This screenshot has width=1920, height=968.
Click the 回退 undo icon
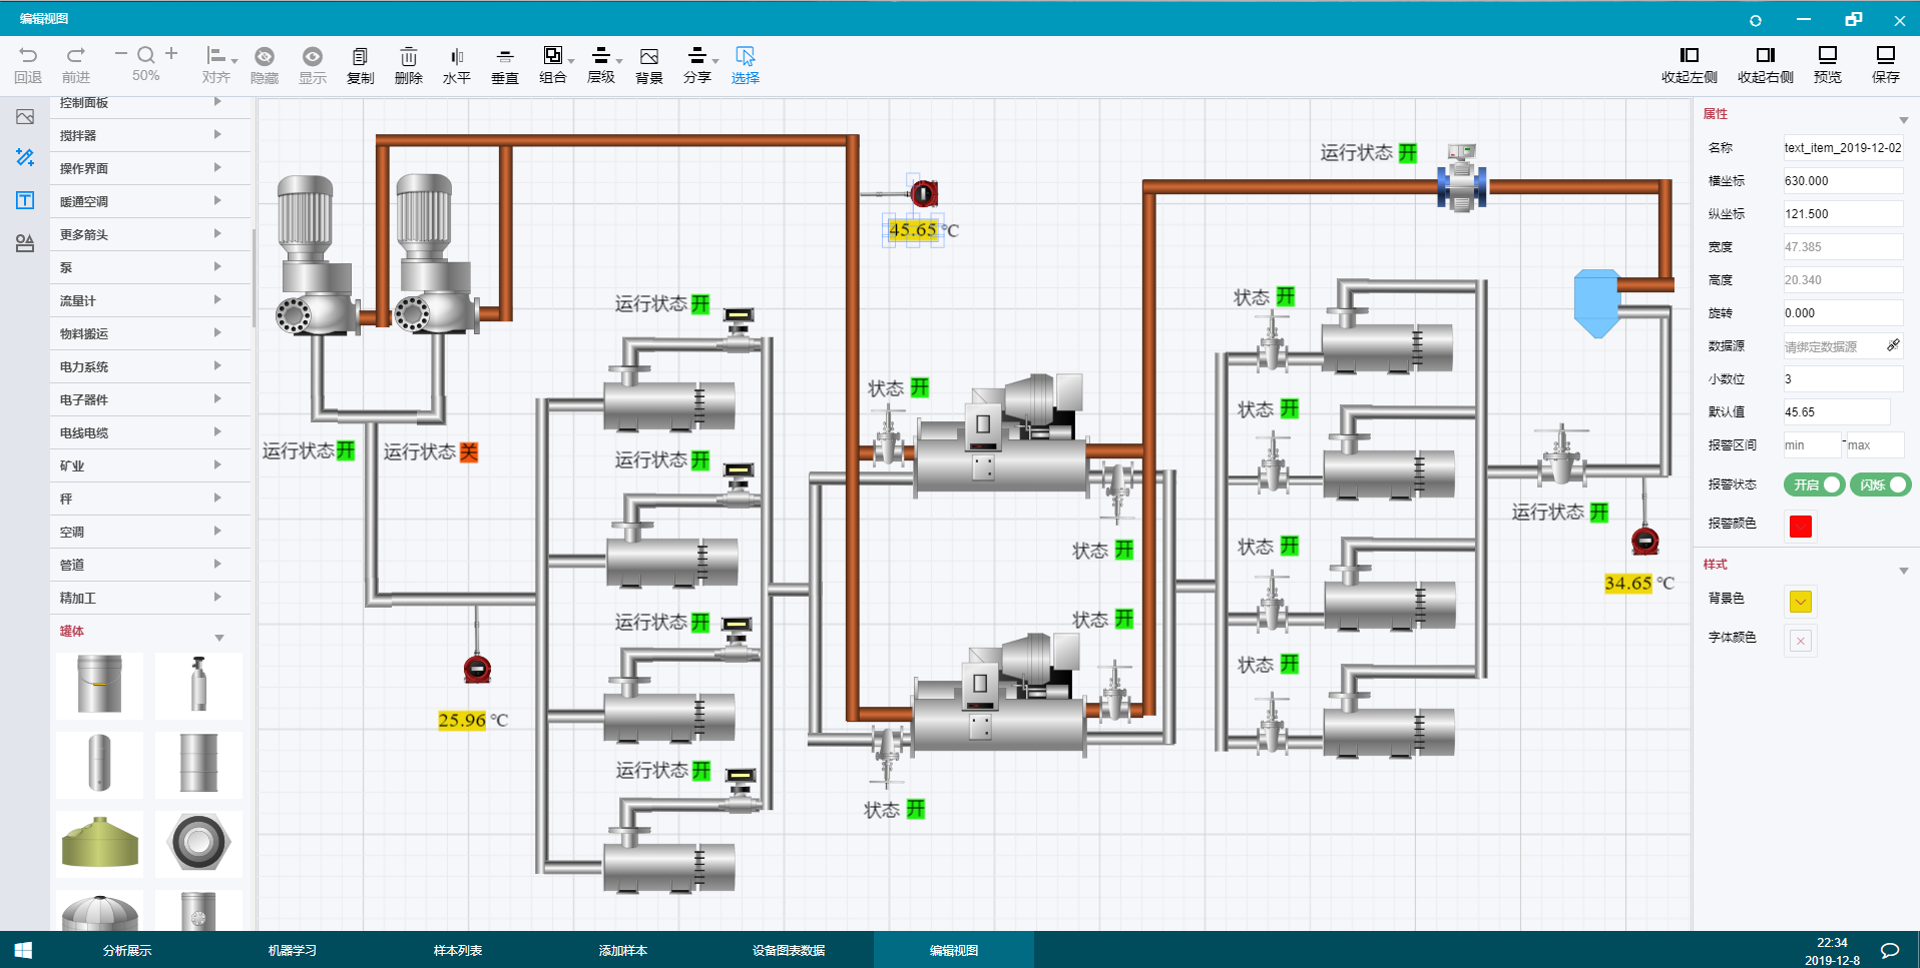coord(28,56)
